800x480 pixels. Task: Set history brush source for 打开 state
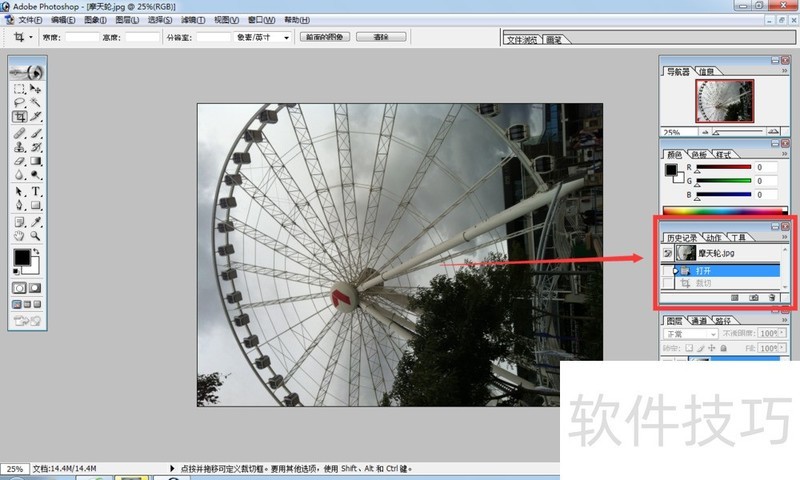pyautogui.click(x=667, y=271)
